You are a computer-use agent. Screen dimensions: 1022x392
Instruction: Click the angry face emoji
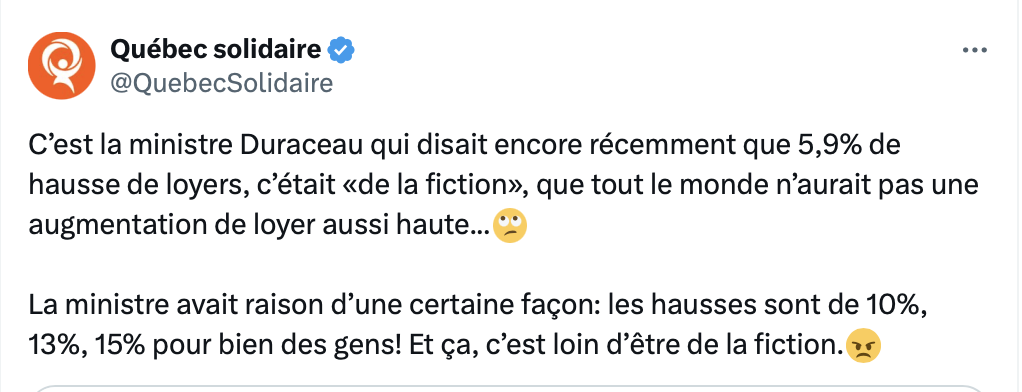[x=864, y=347]
